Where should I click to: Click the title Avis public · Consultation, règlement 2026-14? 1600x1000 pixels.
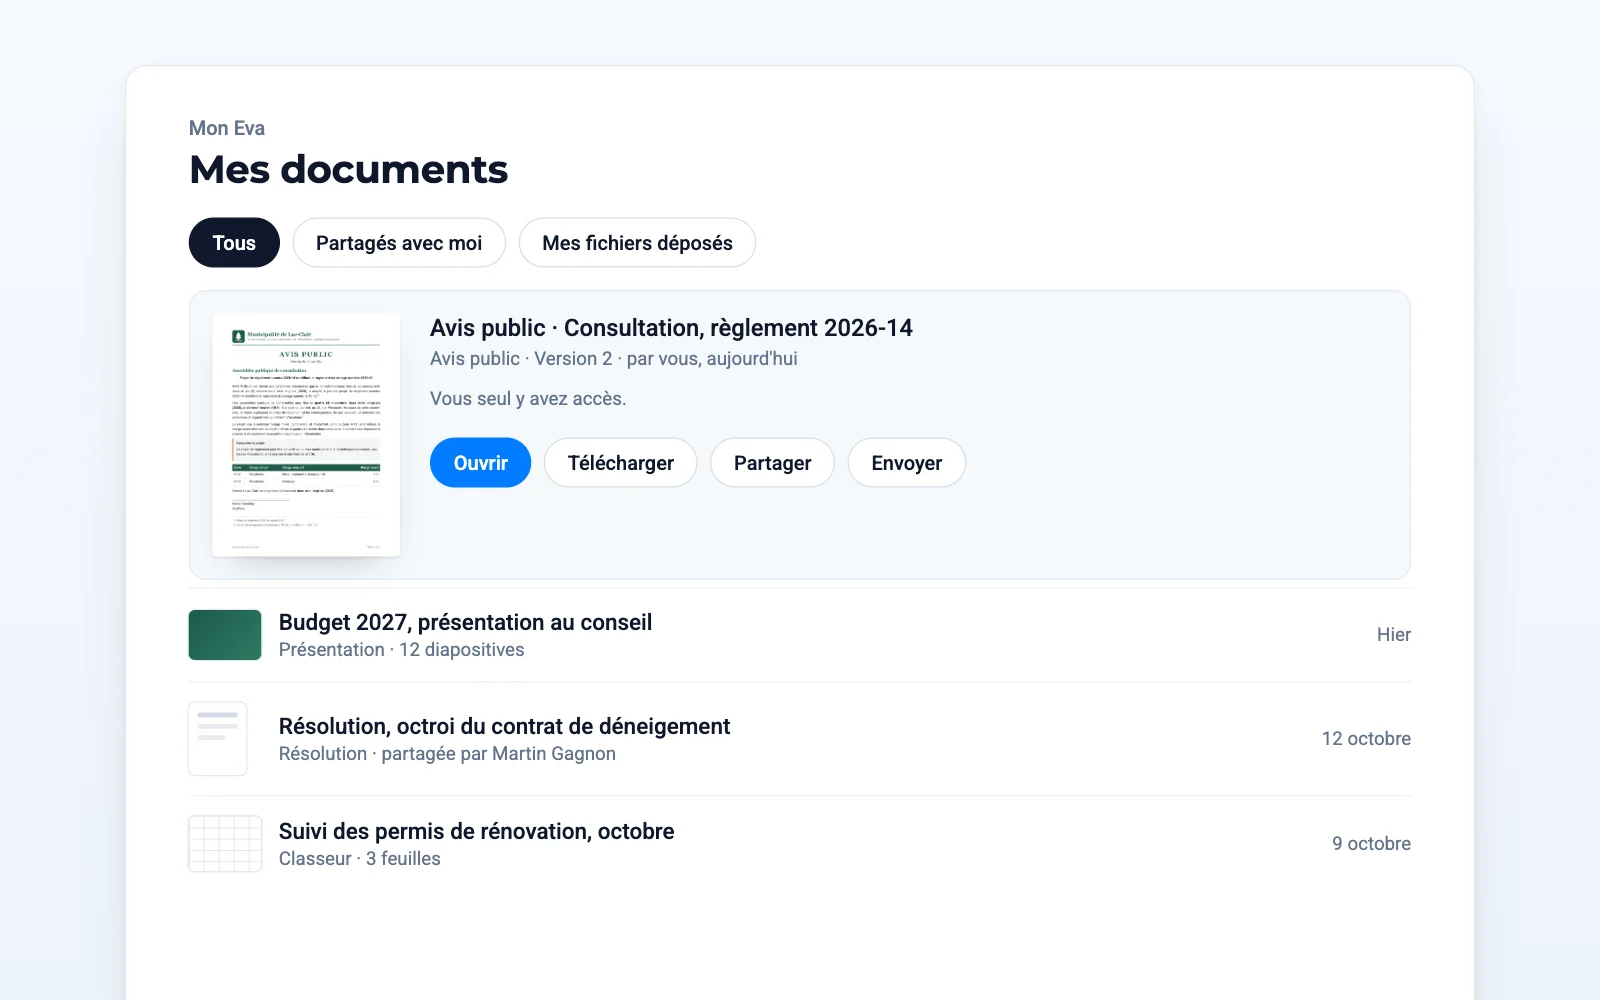pos(671,328)
